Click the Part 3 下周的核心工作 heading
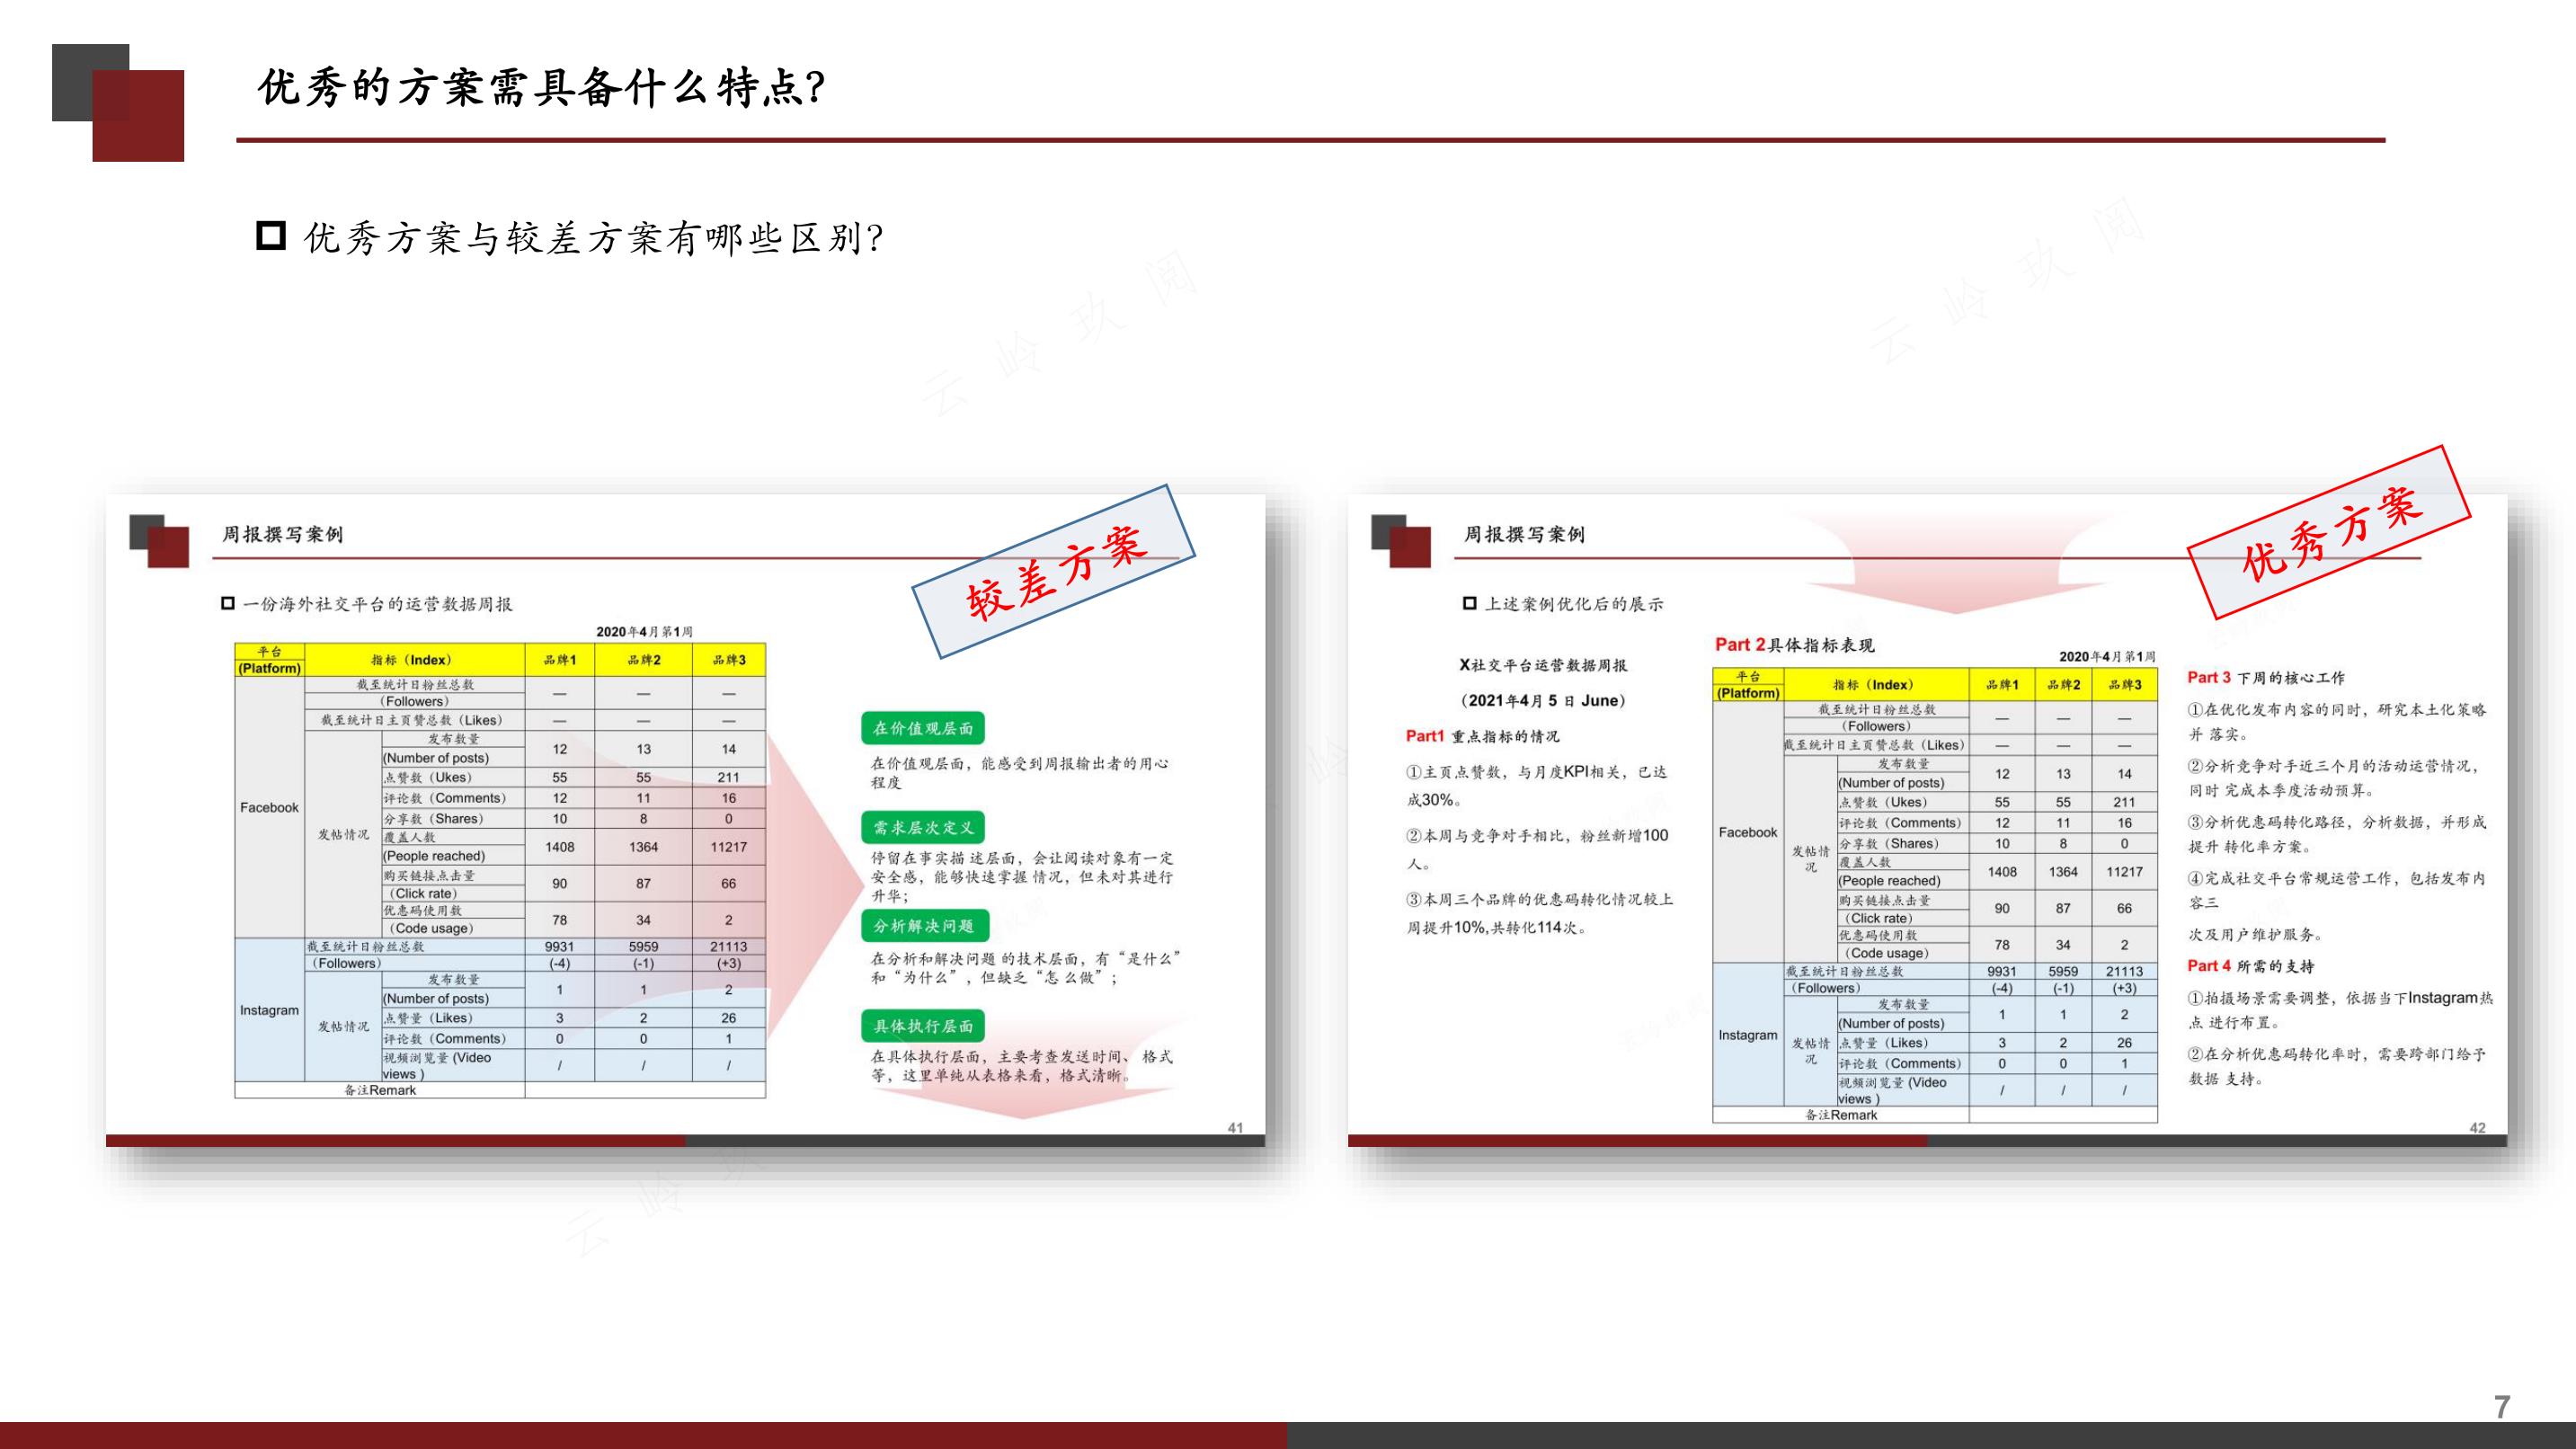Viewport: 2576px width, 1449px height. click(x=2265, y=677)
